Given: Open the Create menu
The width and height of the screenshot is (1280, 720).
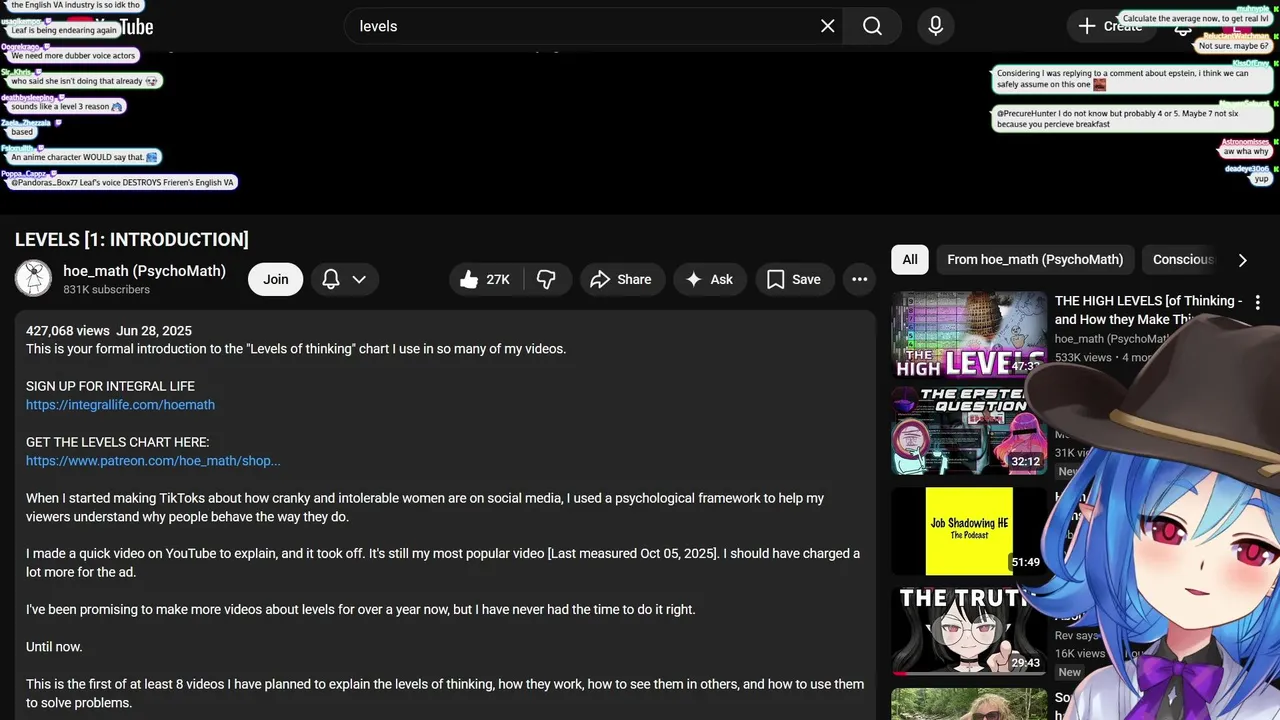Looking at the screenshot, I should [x=1111, y=26].
